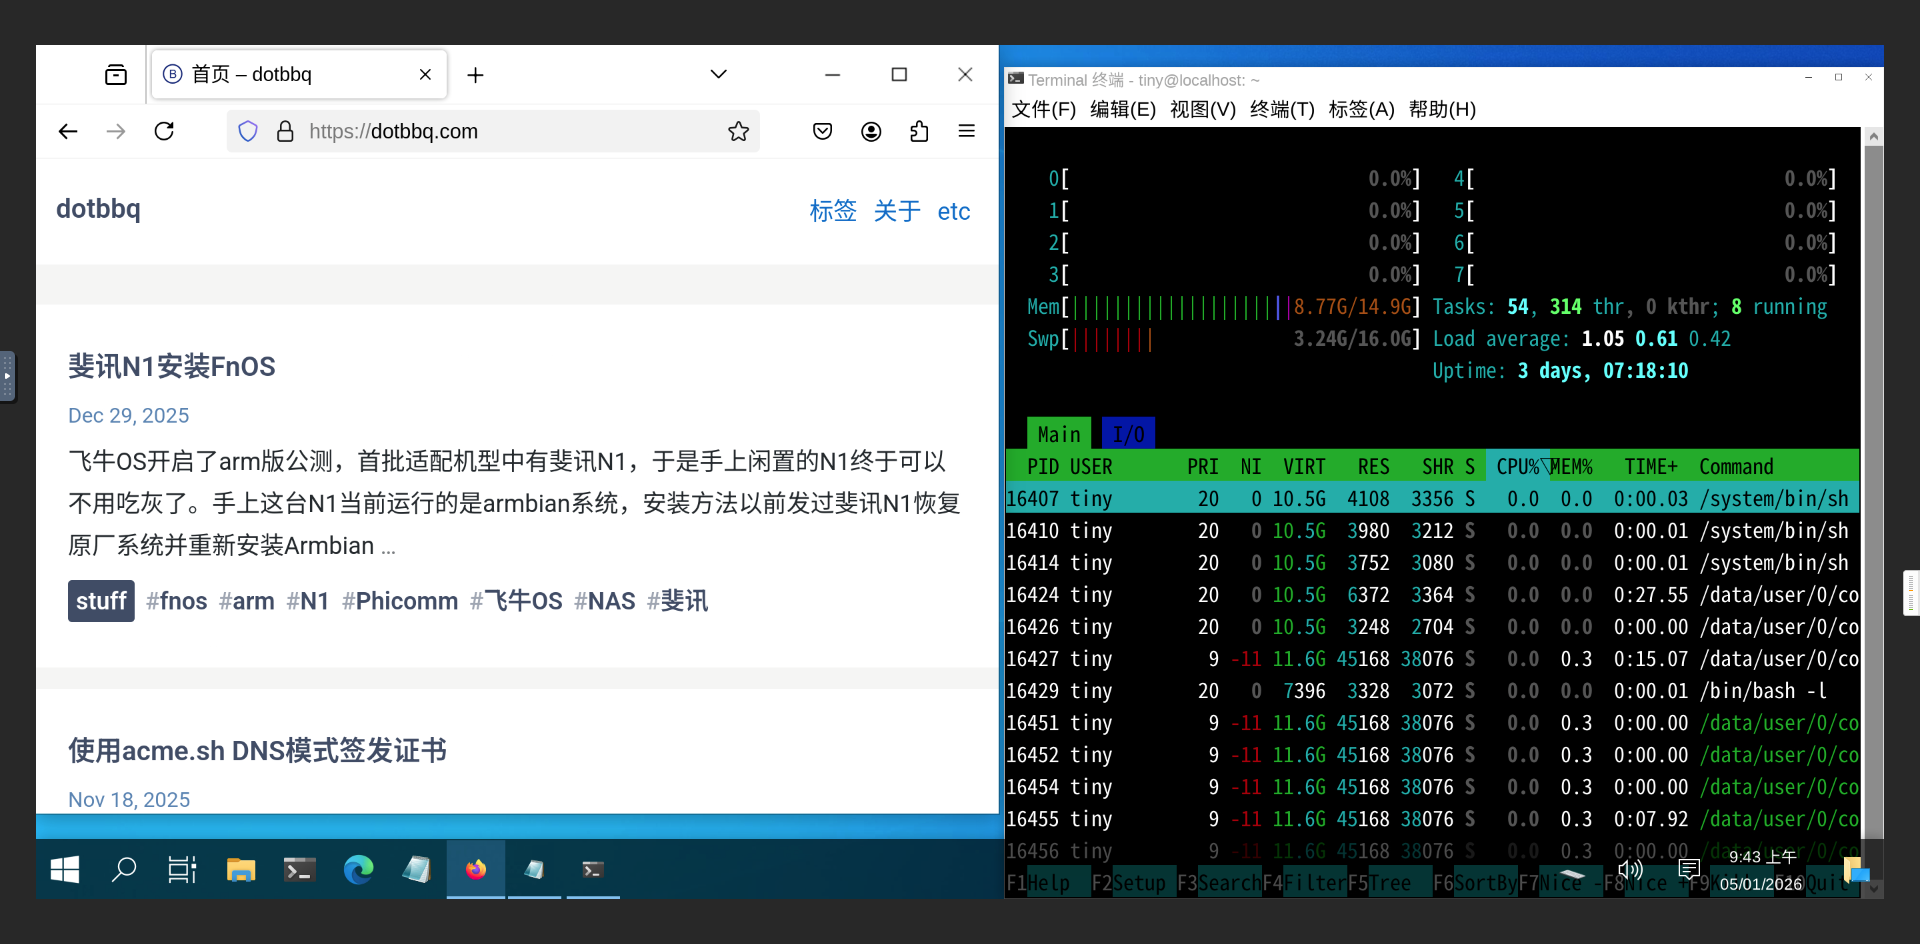Open the Firefox account icon

click(x=870, y=131)
